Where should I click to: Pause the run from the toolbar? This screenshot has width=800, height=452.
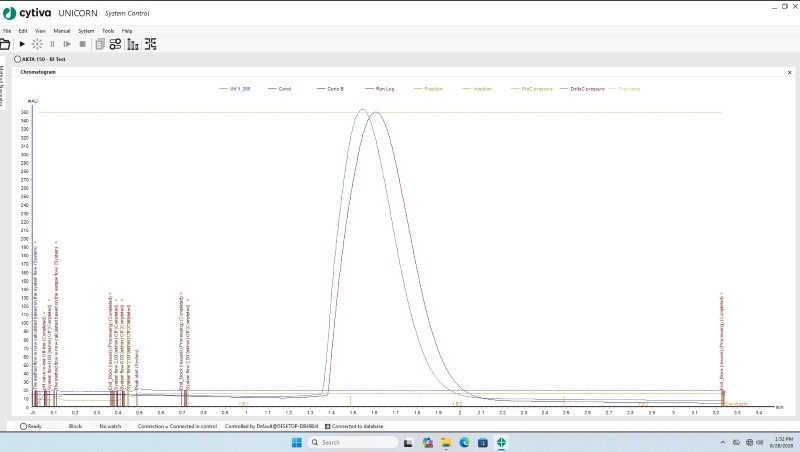pyautogui.click(x=52, y=44)
